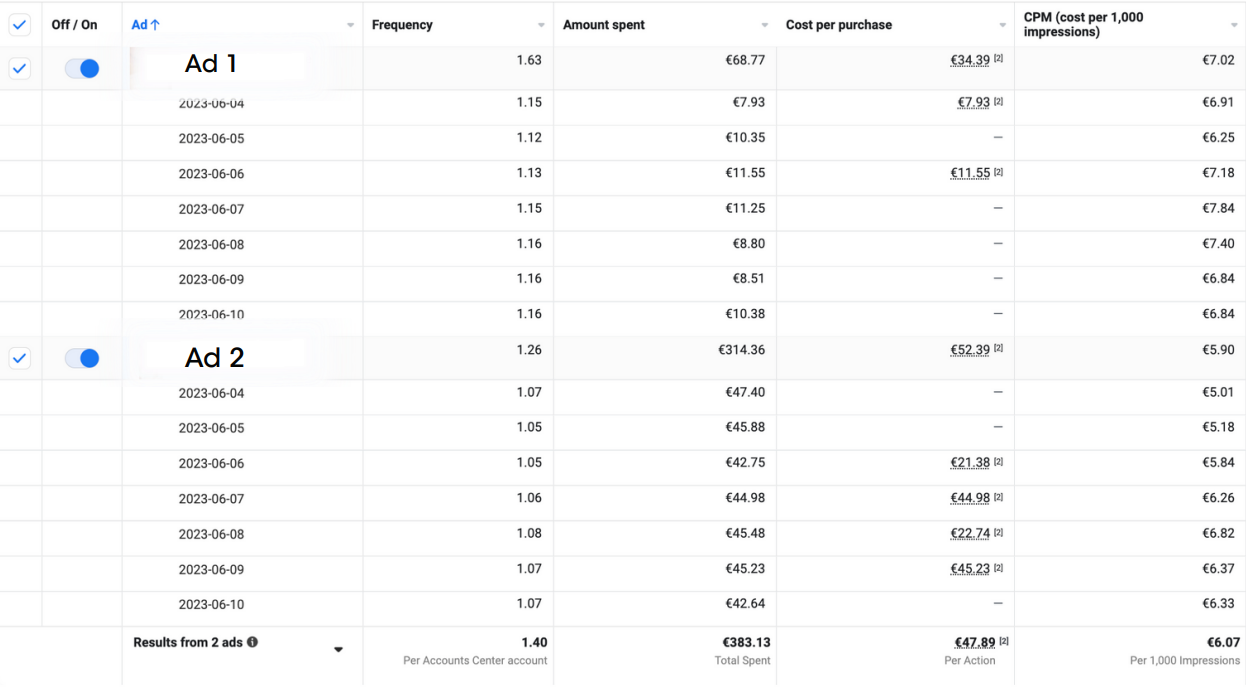Viewport: 1246px width, 687px height.
Task: Select the frequency value 1.08 cell
Action: [529, 533]
